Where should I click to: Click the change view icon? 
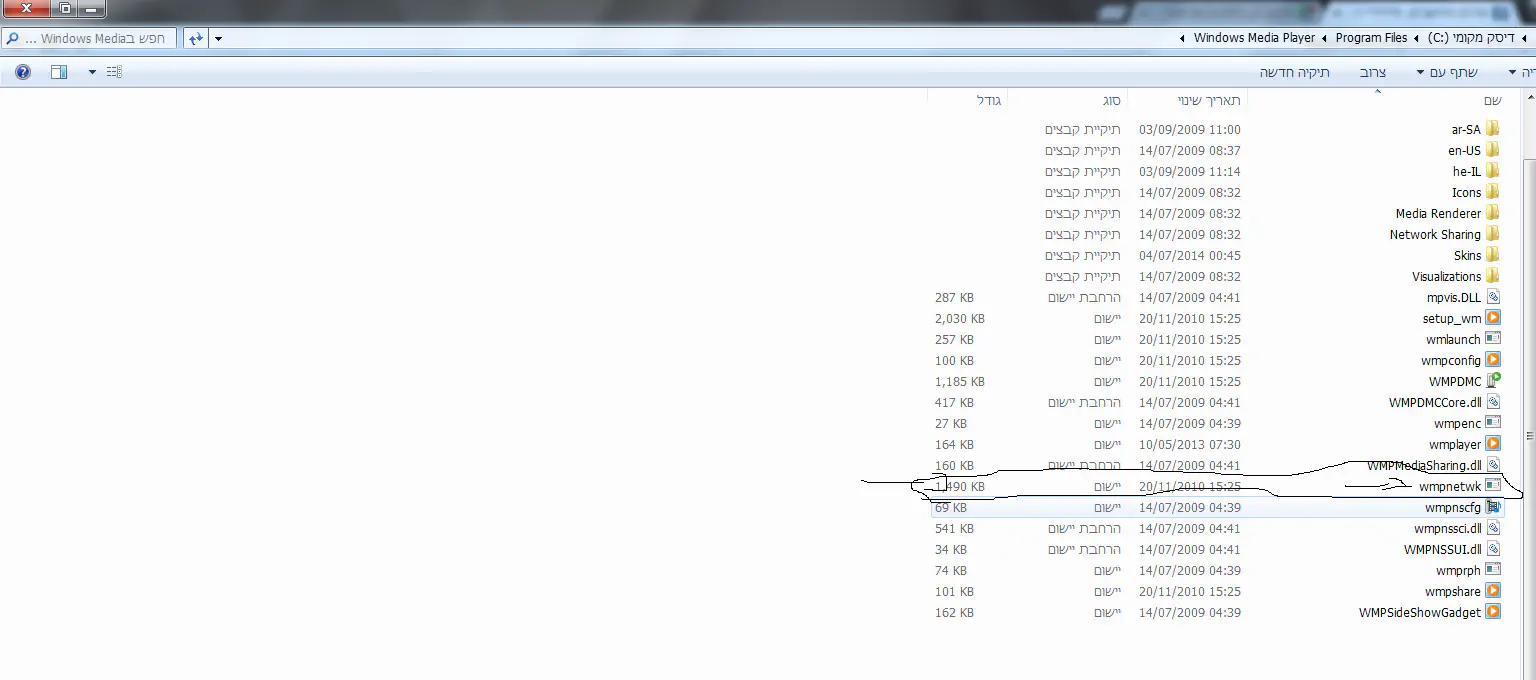(x=114, y=72)
